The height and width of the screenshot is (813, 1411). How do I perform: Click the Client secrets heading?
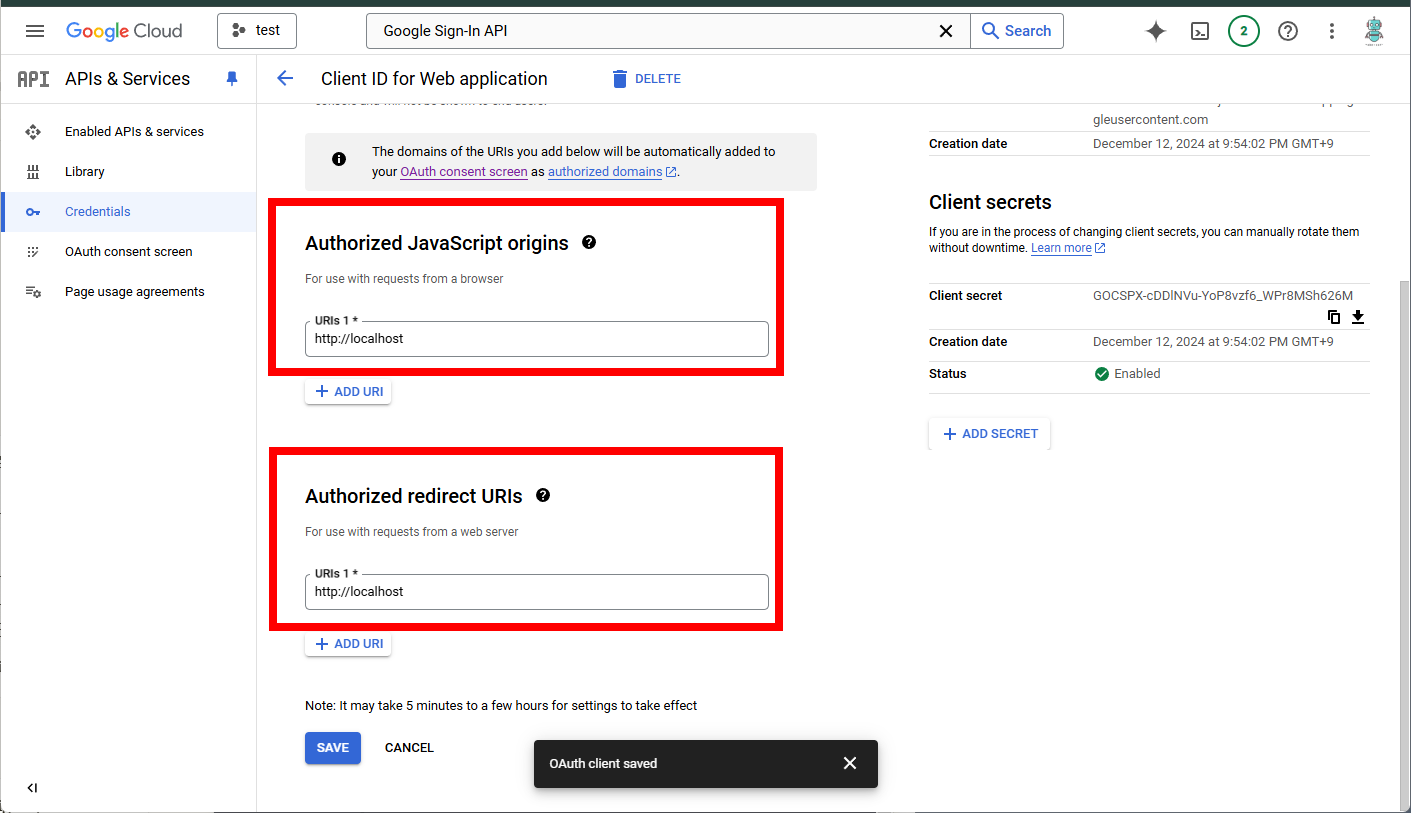[990, 202]
